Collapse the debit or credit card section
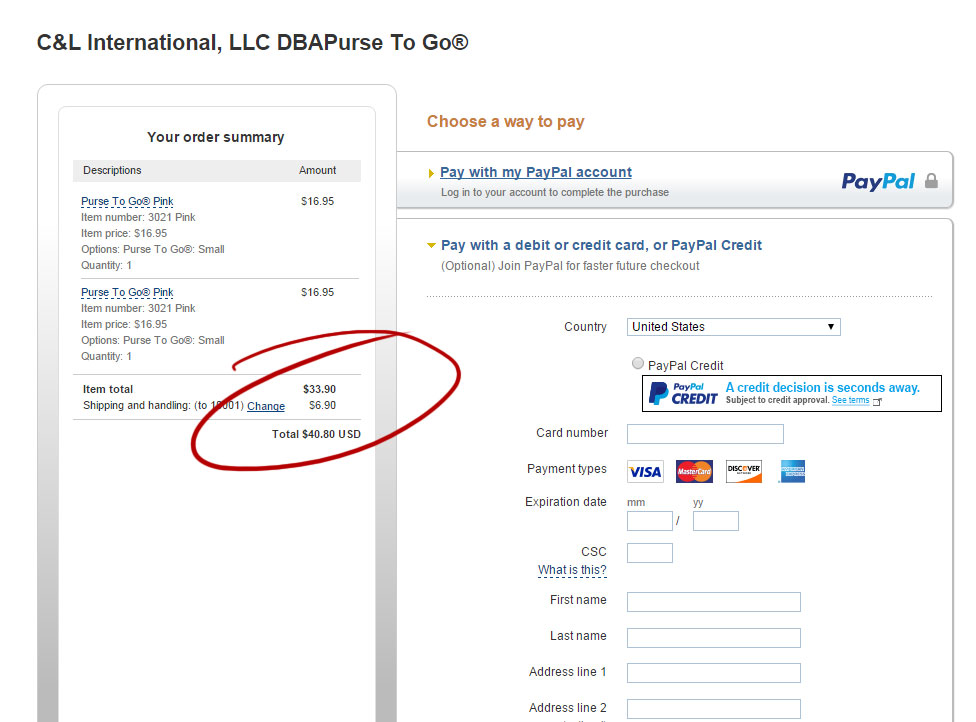Screen dimensions: 976x722 (601, 245)
